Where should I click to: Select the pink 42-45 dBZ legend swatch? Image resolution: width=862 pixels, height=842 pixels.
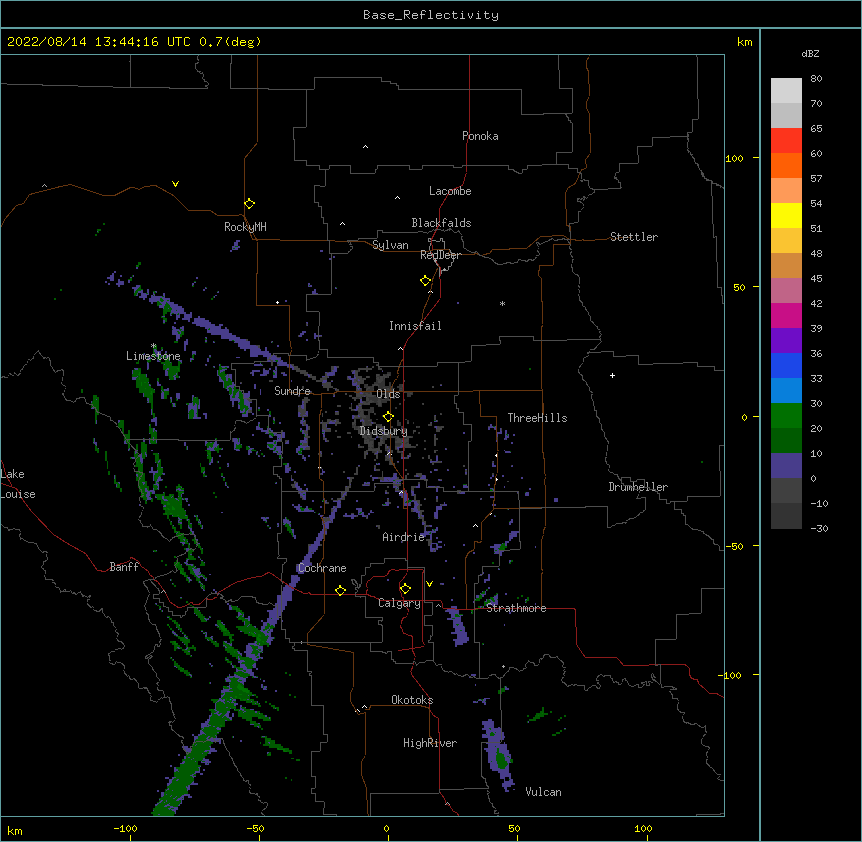(x=786, y=291)
